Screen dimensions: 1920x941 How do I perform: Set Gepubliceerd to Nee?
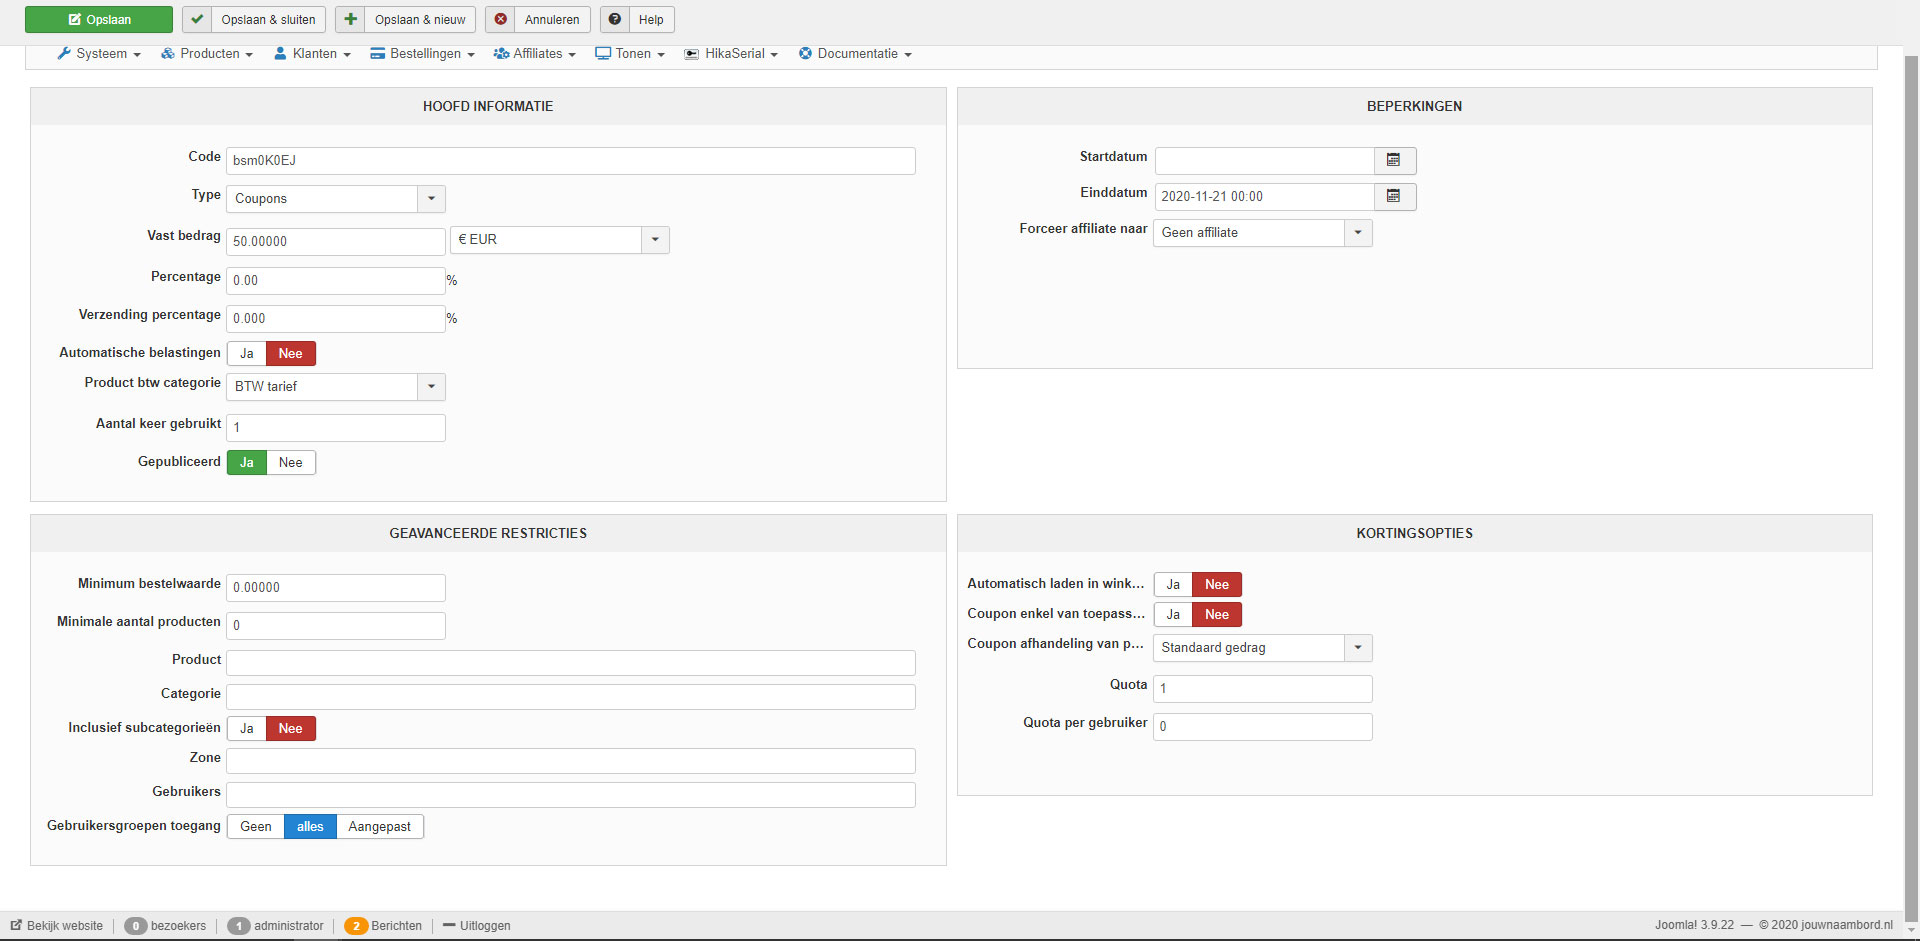(291, 462)
